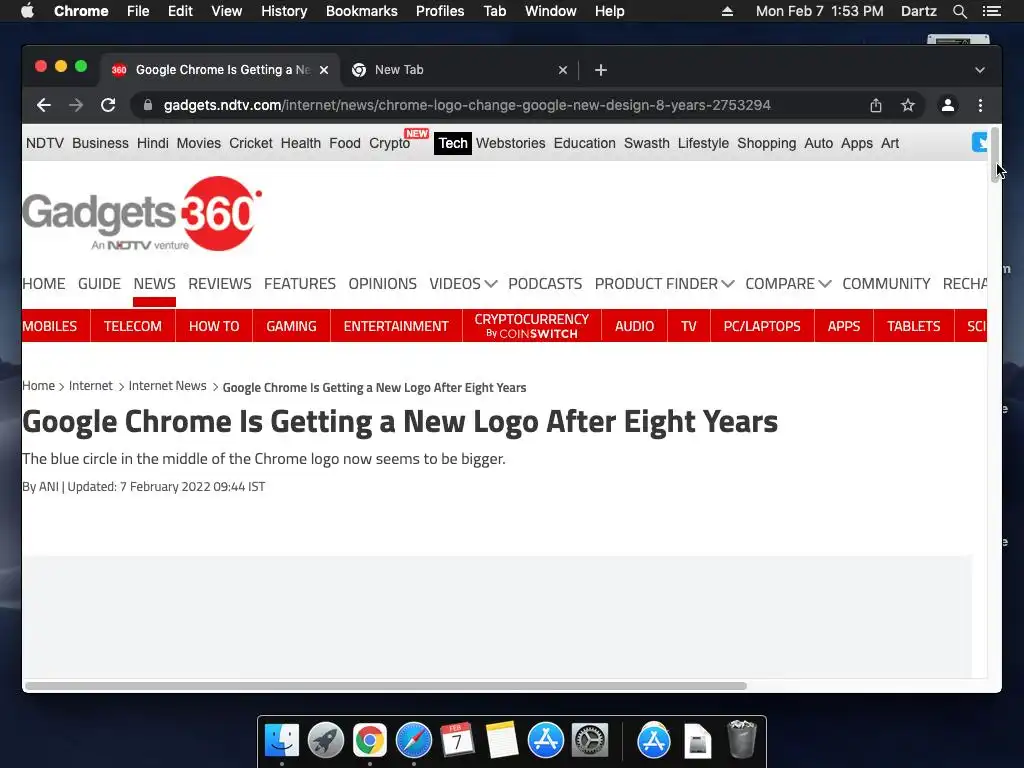The width and height of the screenshot is (1024, 768).
Task: Go to the Home breadcrumb link
Action: 39,386
